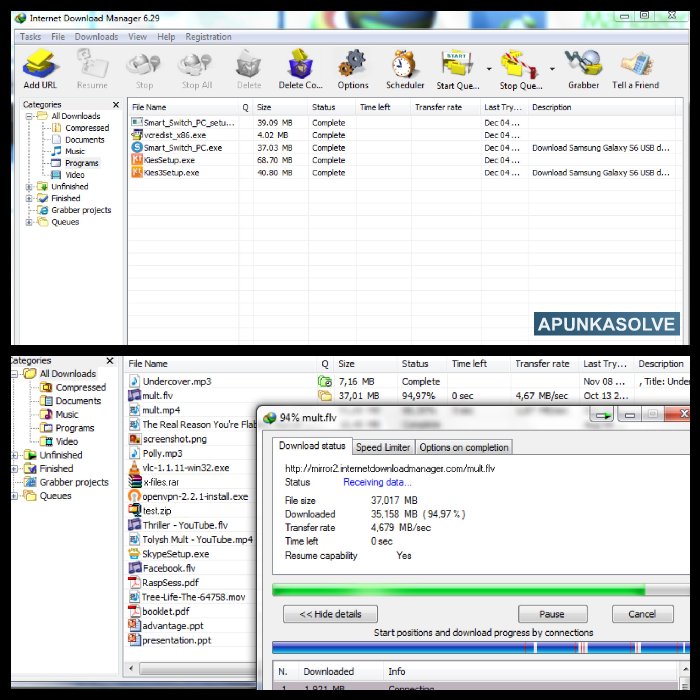The height and width of the screenshot is (700, 700).
Task: Cancel the mult.flv download
Action: (642, 614)
